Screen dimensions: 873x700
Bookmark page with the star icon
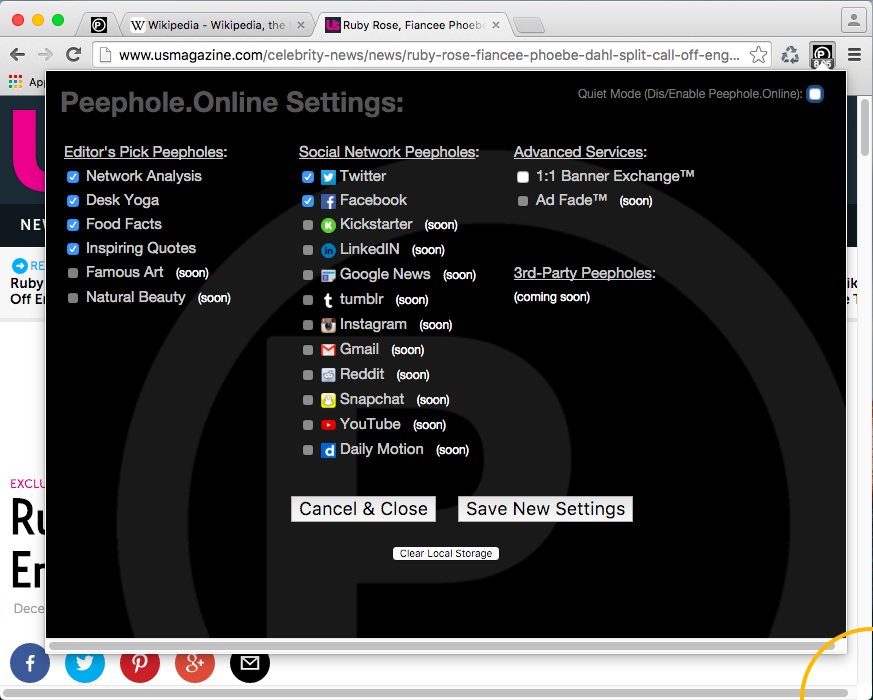click(759, 55)
